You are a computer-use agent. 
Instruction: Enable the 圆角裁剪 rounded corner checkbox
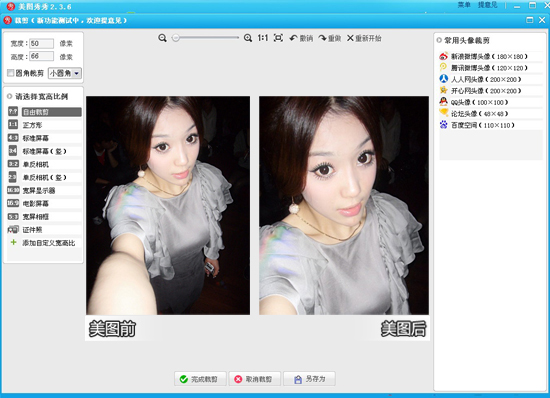tap(11, 73)
